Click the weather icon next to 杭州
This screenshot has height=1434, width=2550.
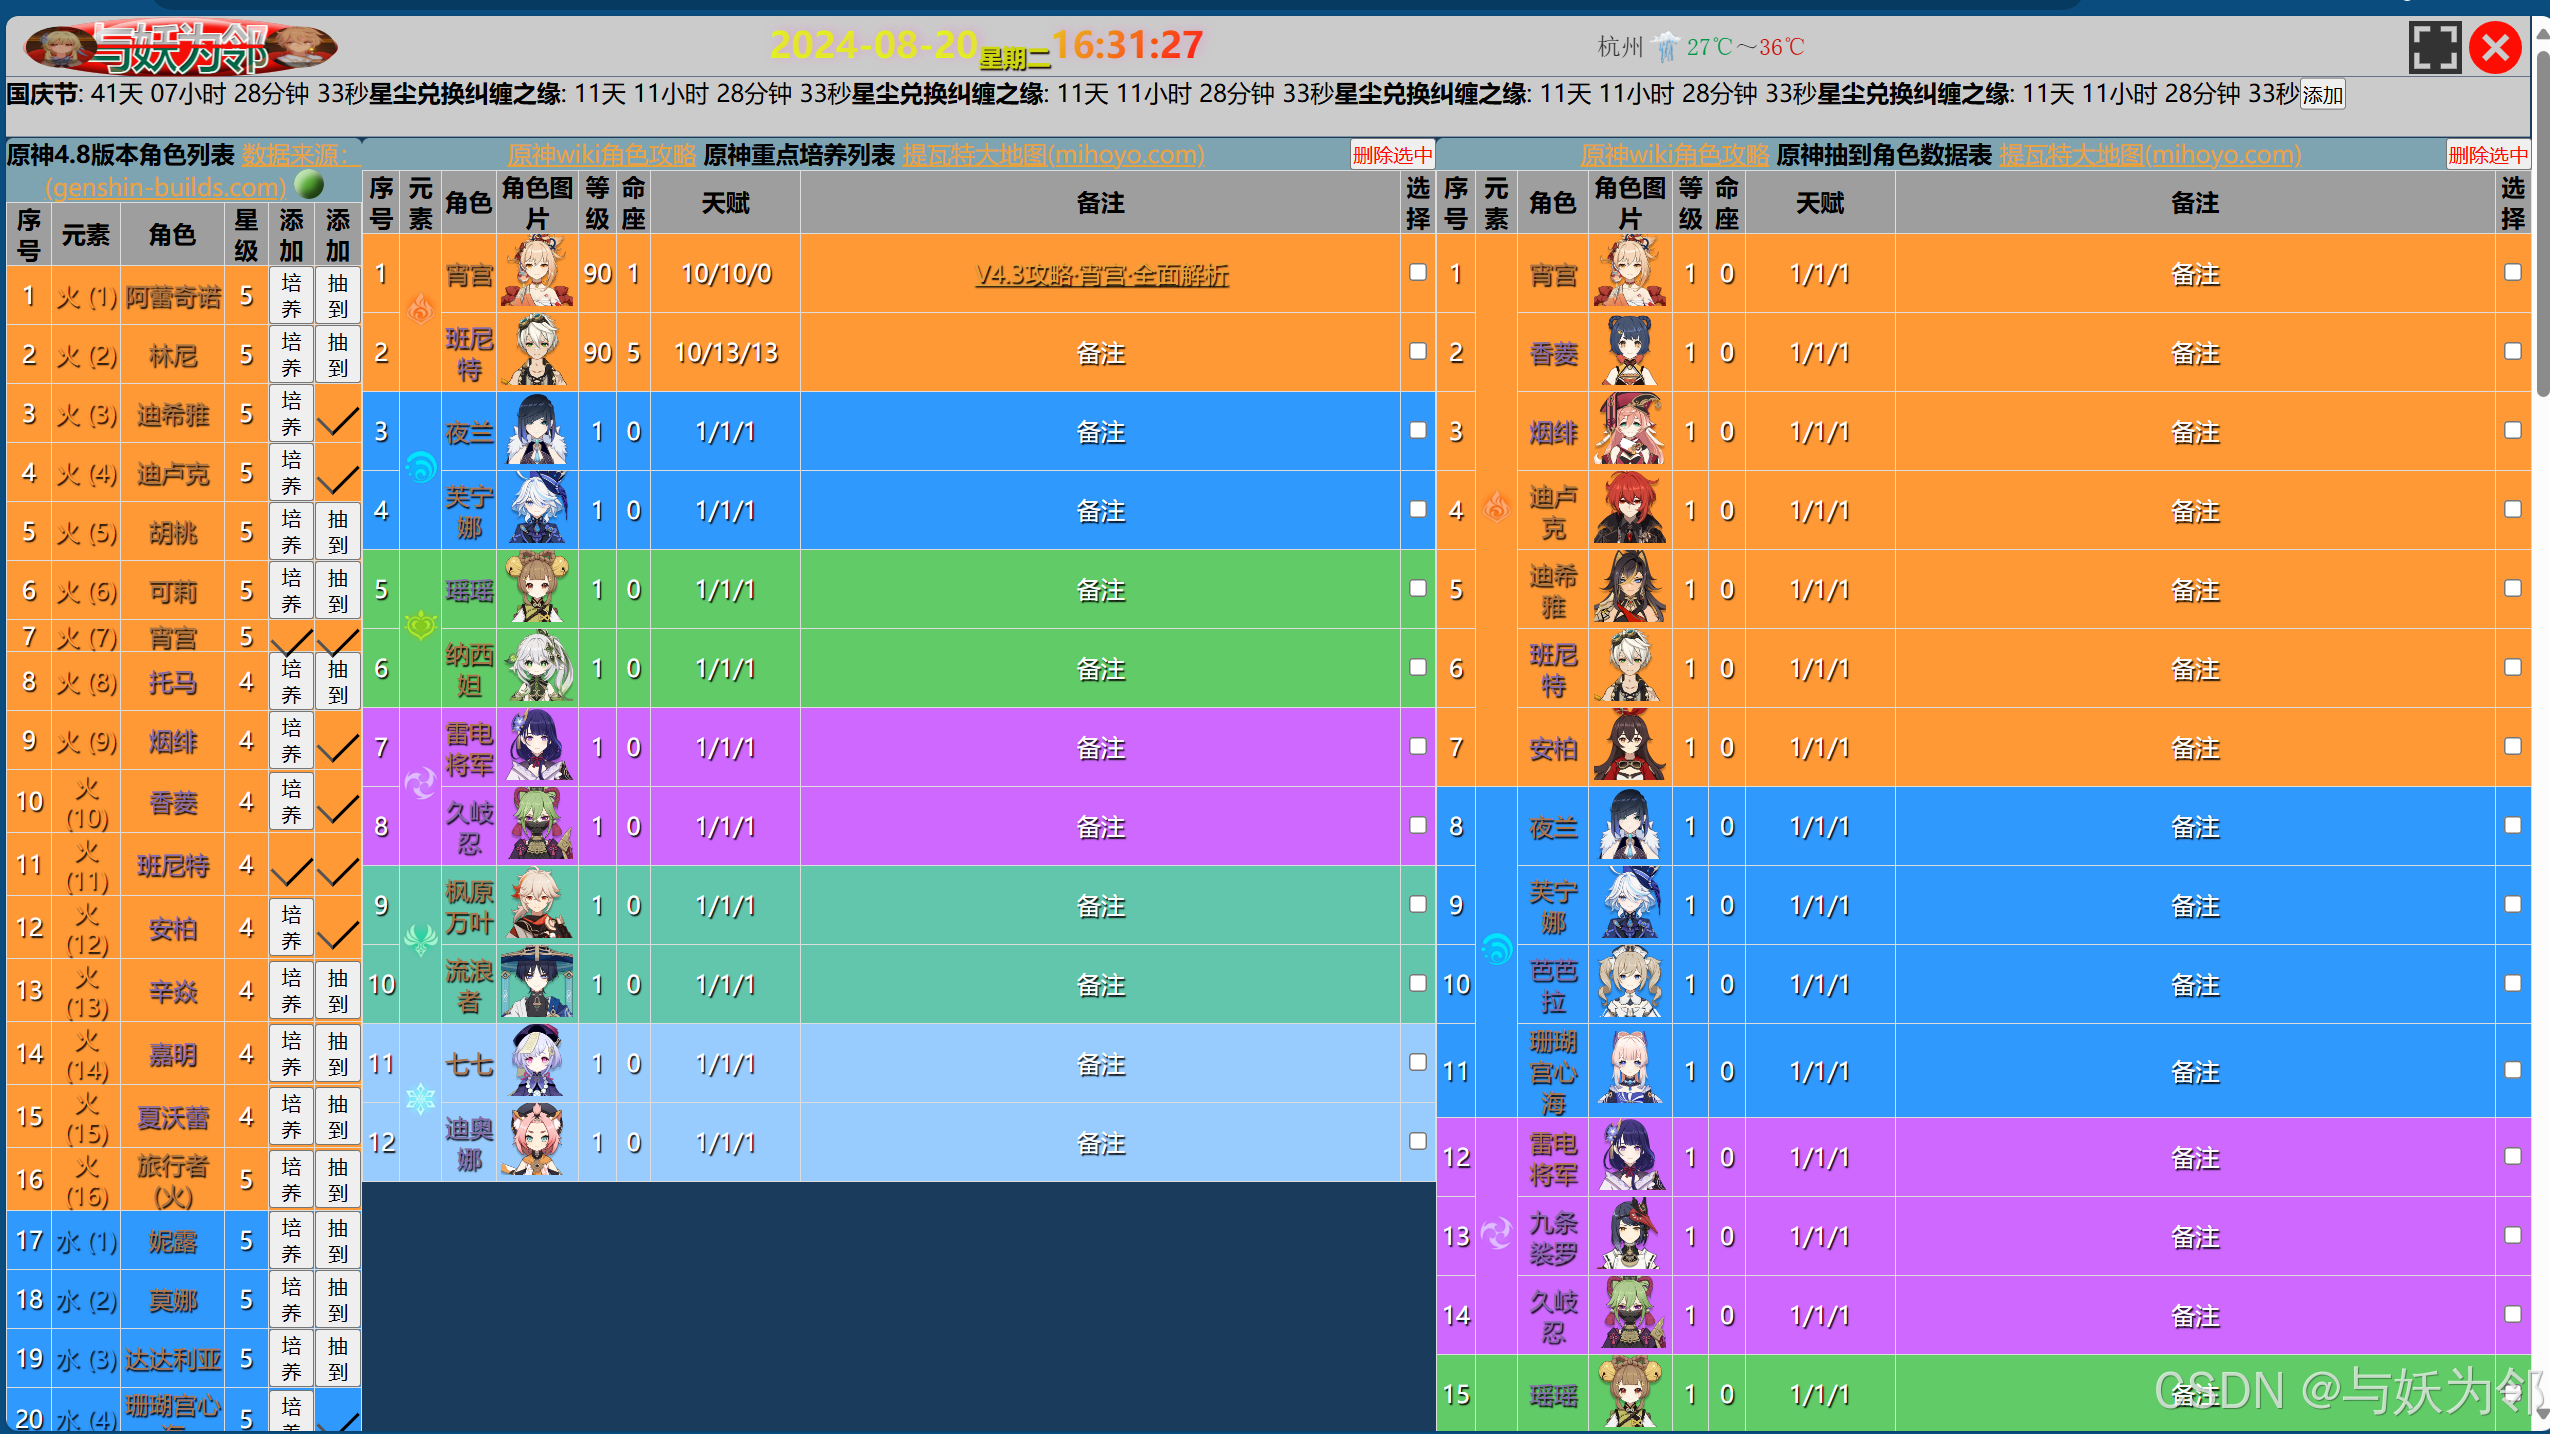(1666, 47)
